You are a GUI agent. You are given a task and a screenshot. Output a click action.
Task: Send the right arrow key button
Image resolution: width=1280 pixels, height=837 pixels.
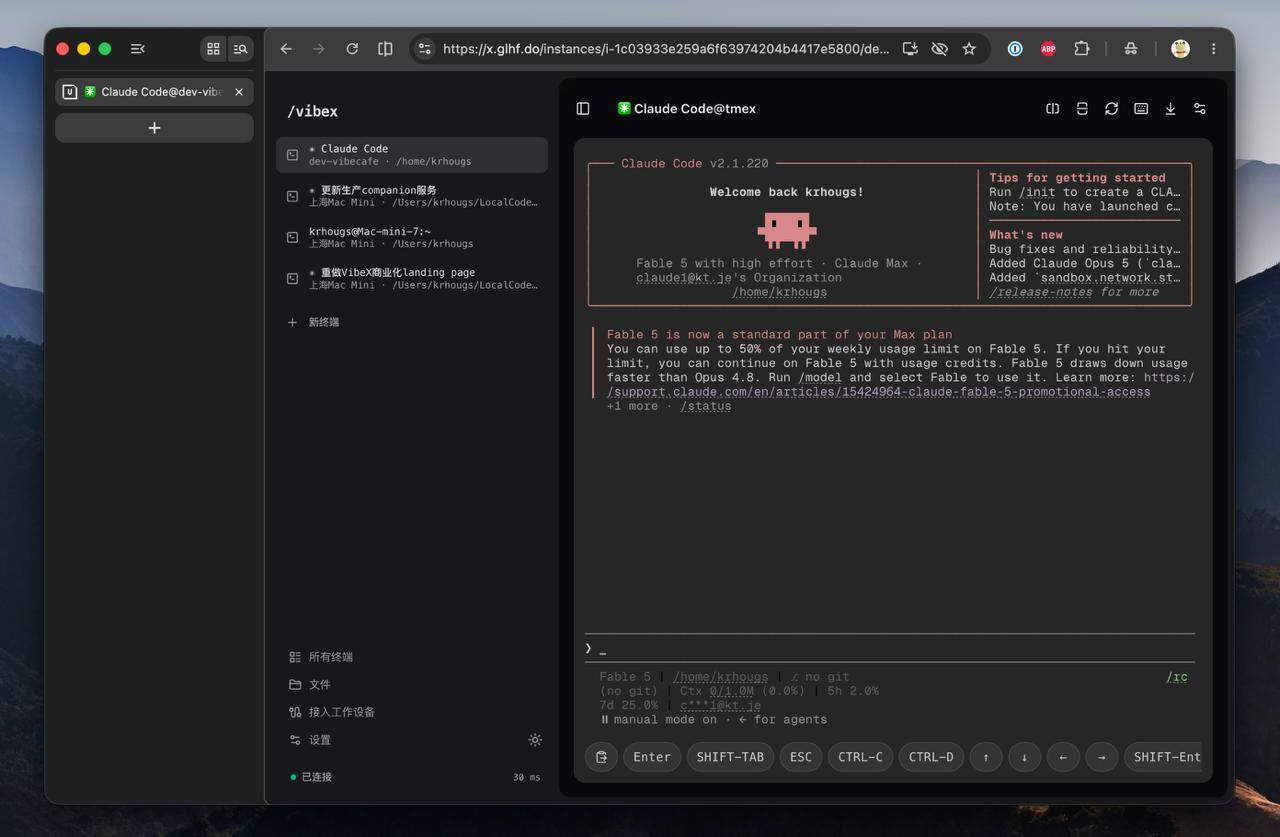tap(1101, 757)
